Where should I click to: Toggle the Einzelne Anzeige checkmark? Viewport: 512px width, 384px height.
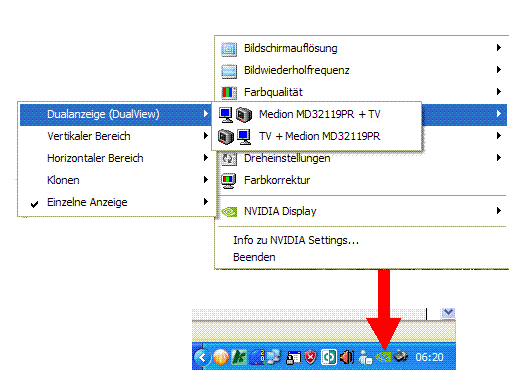click(34, 204)
